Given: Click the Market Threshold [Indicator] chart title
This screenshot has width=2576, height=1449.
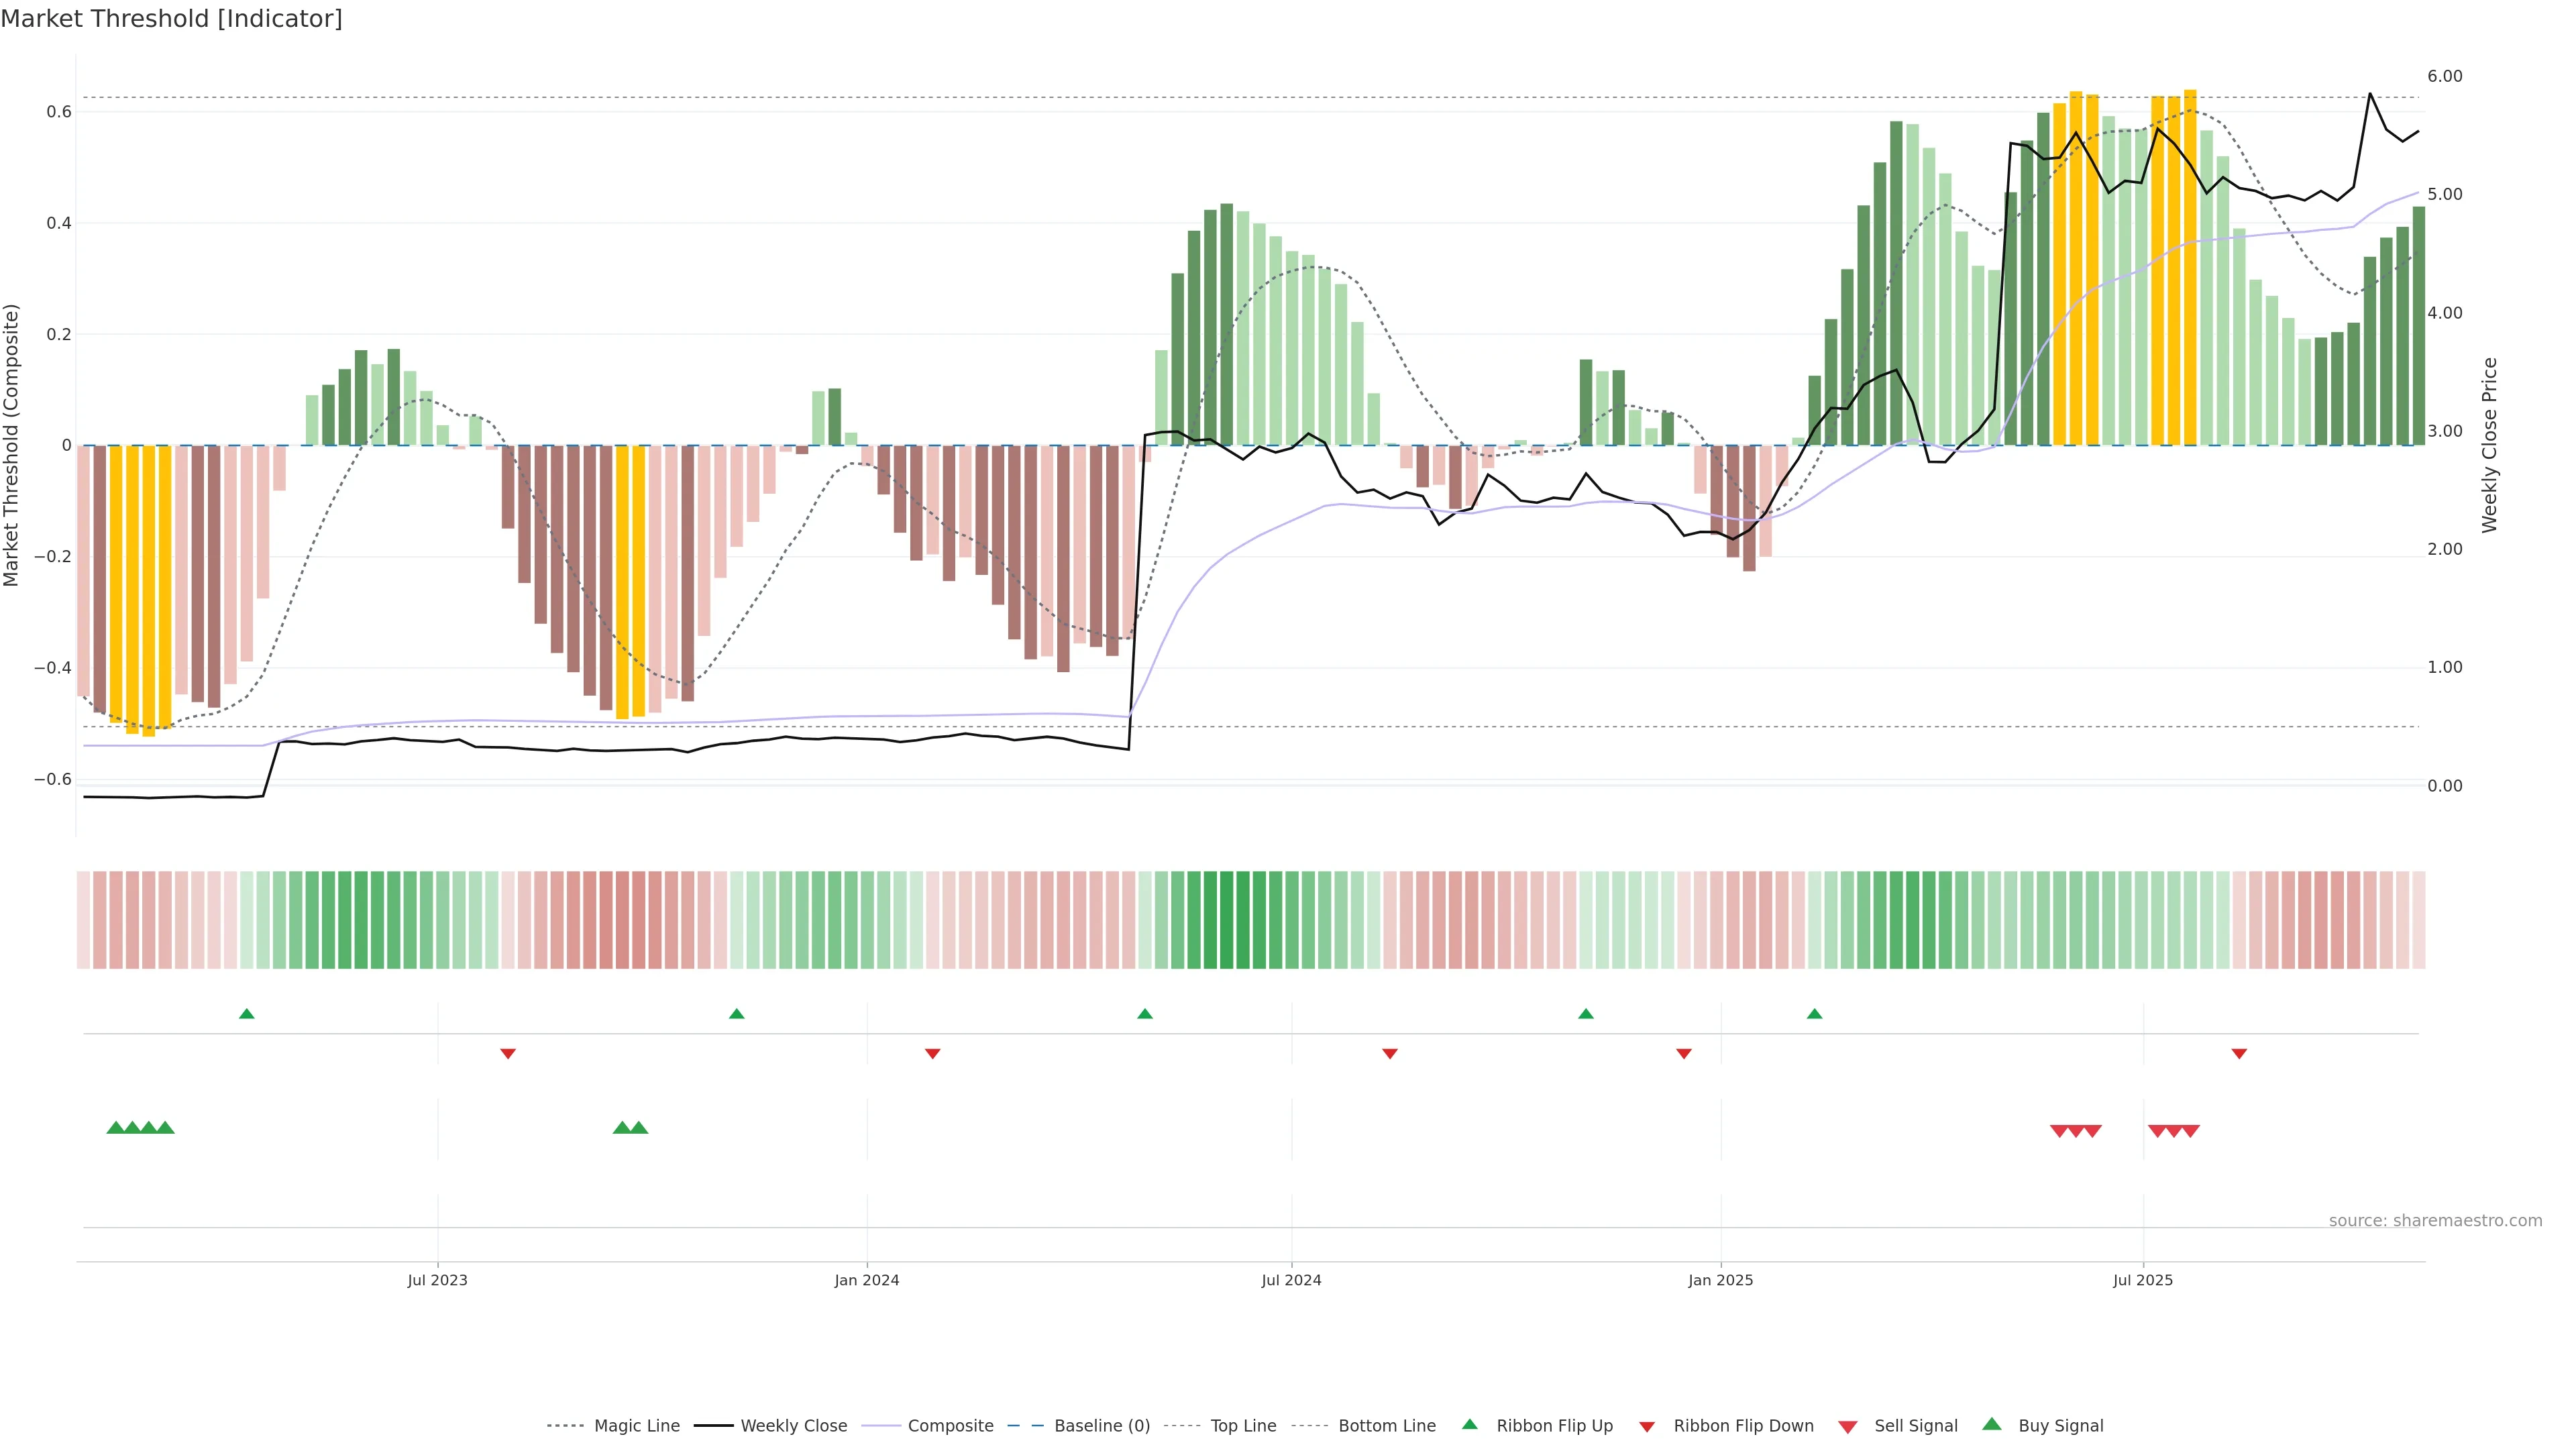Looking at the screenshot, I should pyautogui.click(x=171, y=19).
